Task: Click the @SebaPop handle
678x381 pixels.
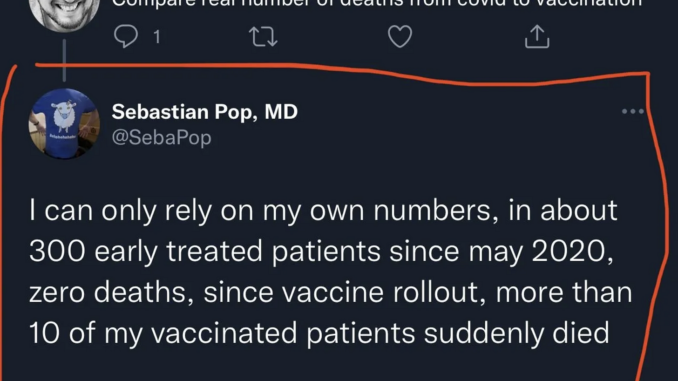Action: [161, 138]
